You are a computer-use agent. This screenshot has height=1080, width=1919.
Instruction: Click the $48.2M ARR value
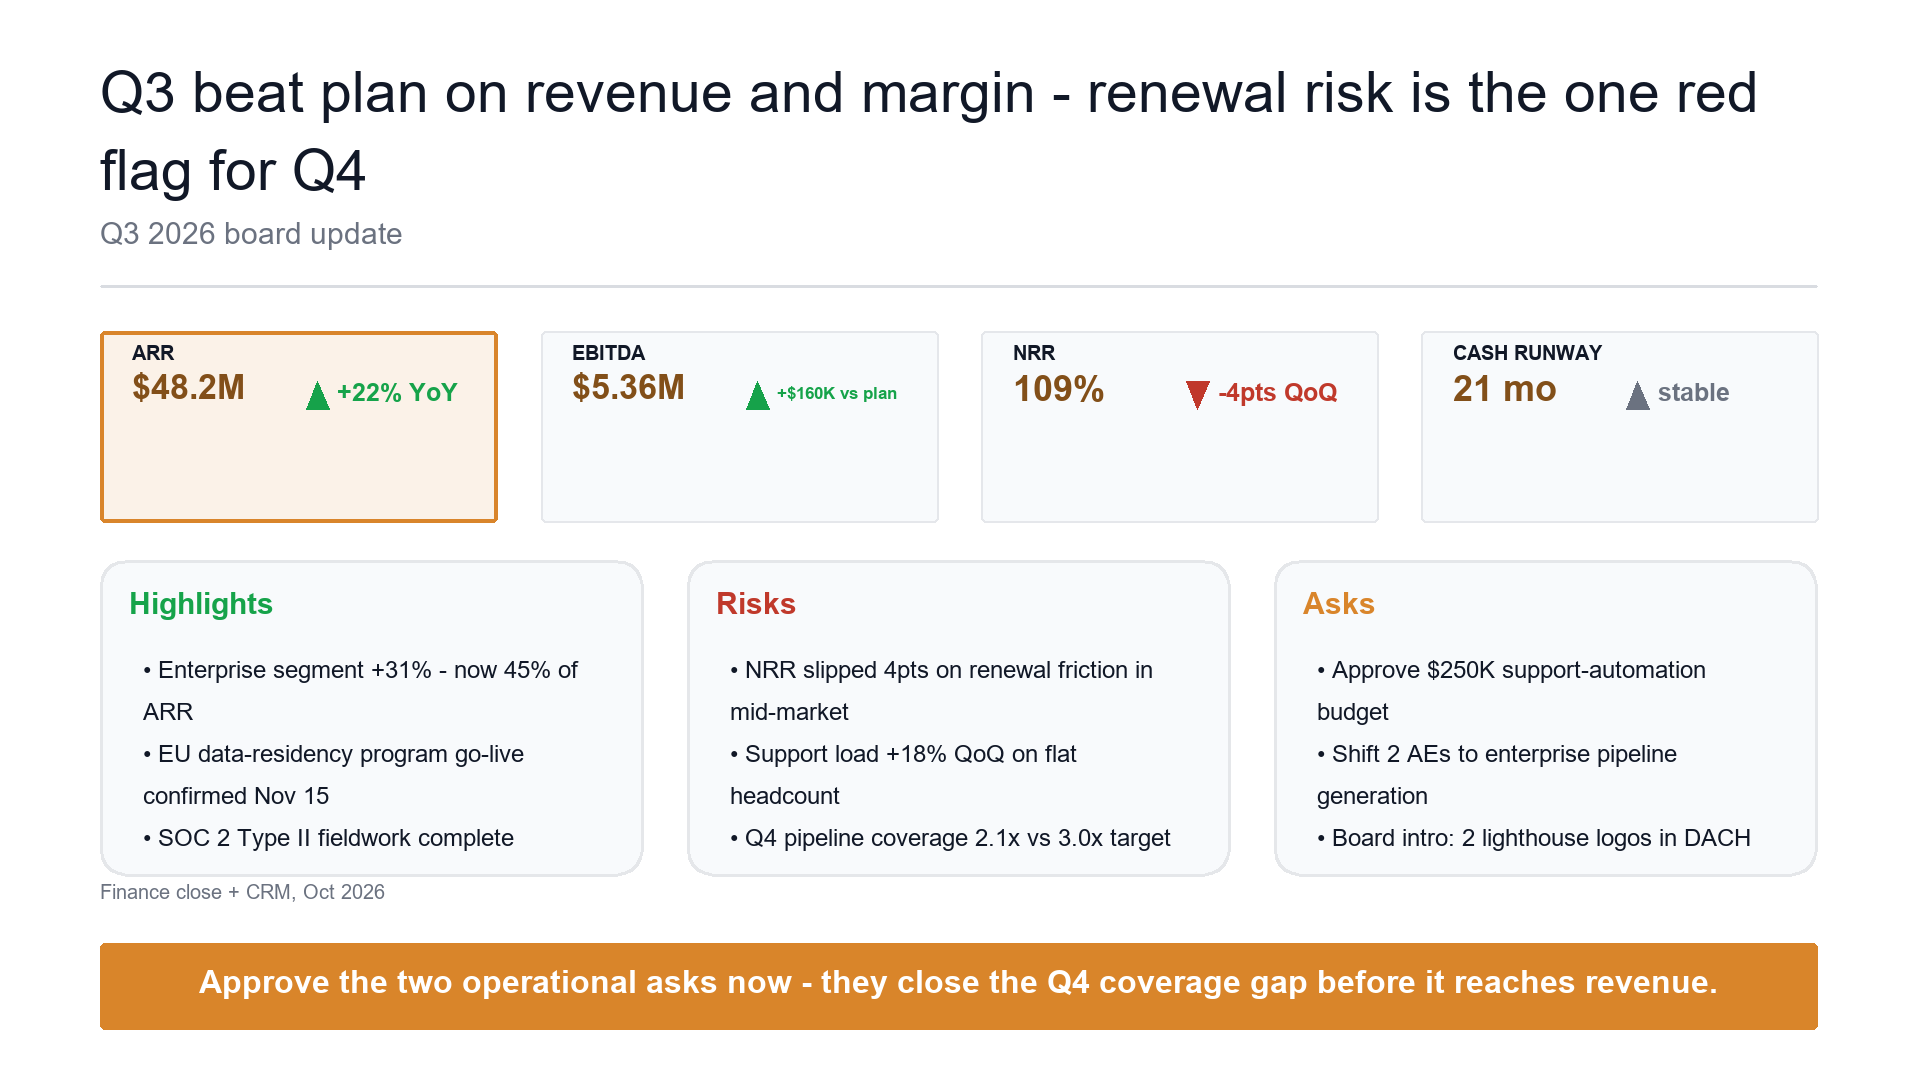click(188, 388)
